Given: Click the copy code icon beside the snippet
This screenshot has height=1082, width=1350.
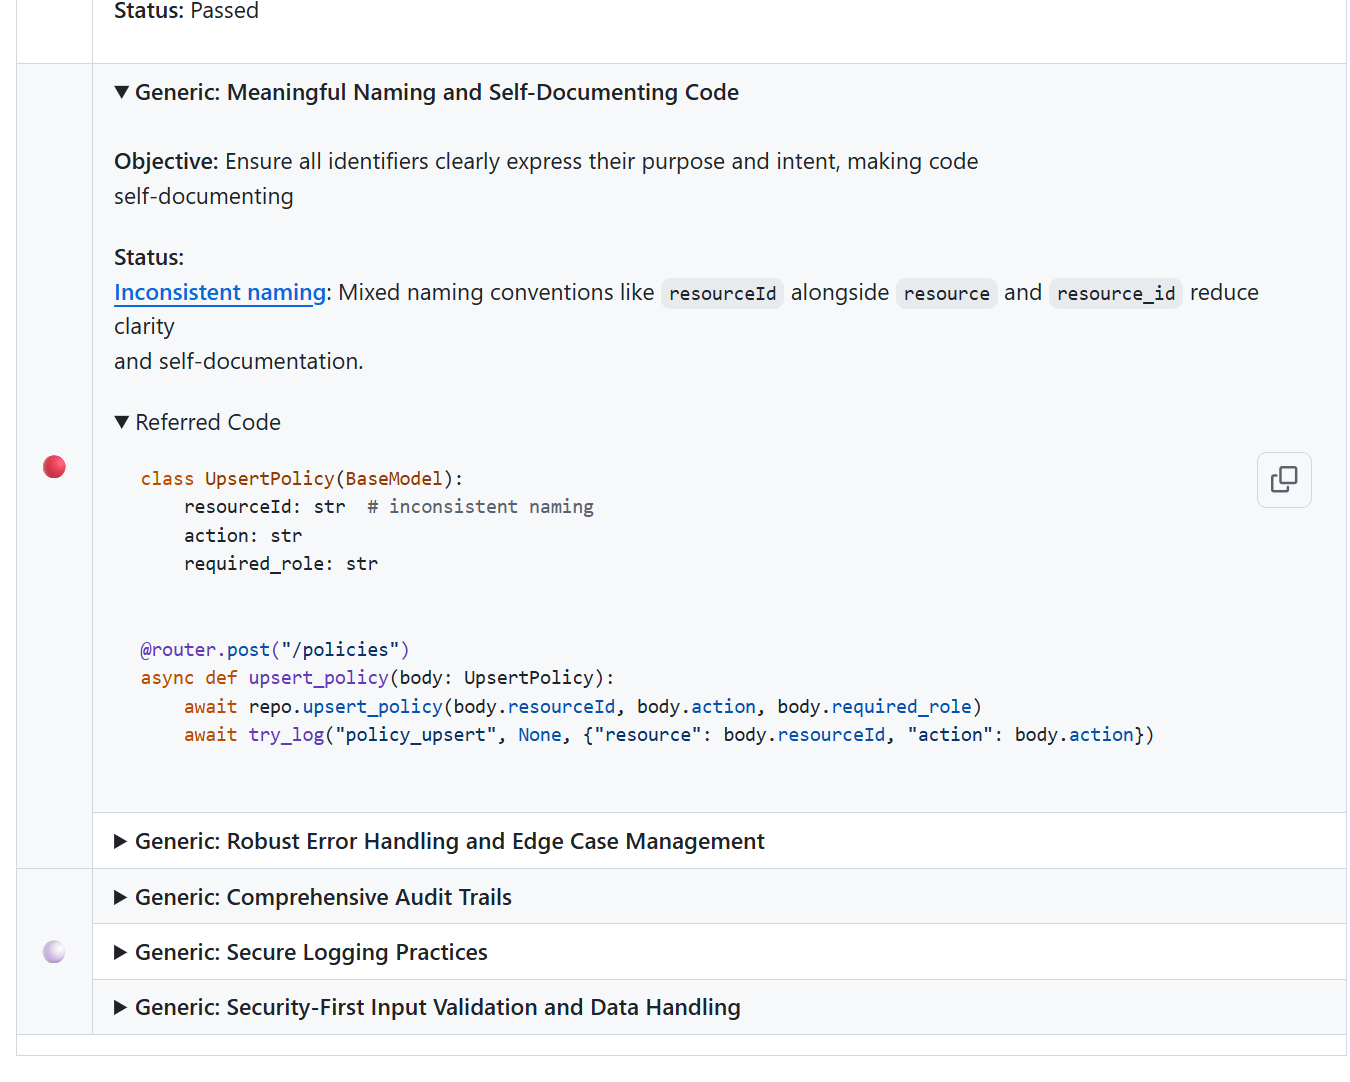Looking at the screenshot, I should click(1284, 480).
